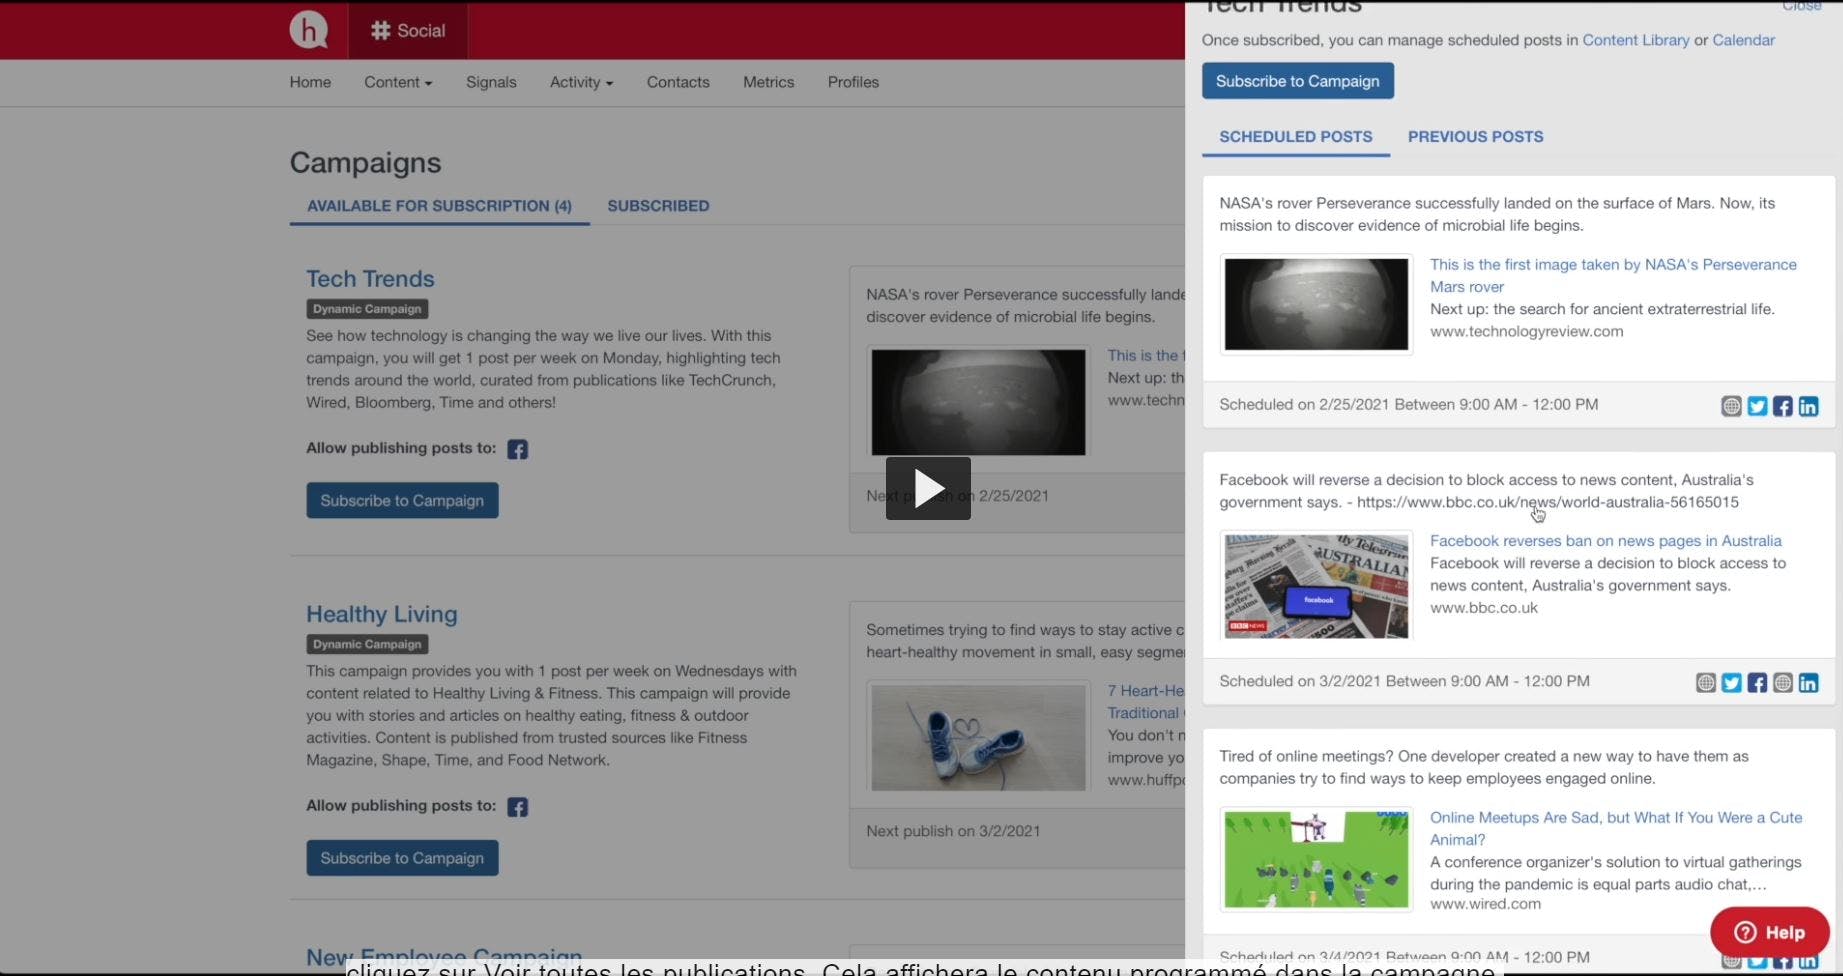Image resolution: width=1843 pixels, height=976 pixels.
Task: Click green virtual meetup thumbnail
Action: 1316,859
